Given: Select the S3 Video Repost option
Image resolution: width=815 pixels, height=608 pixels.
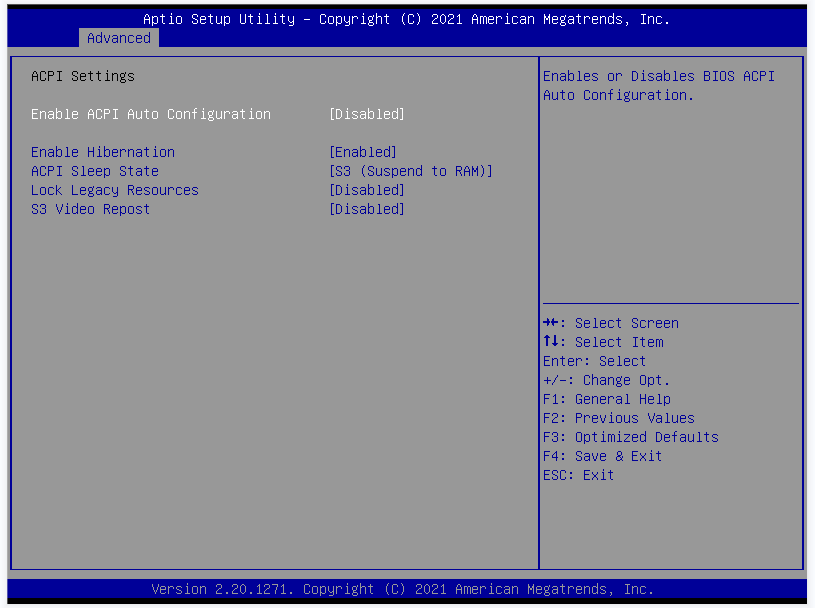Looking at the screenshot, I should (x=90, y=209).
